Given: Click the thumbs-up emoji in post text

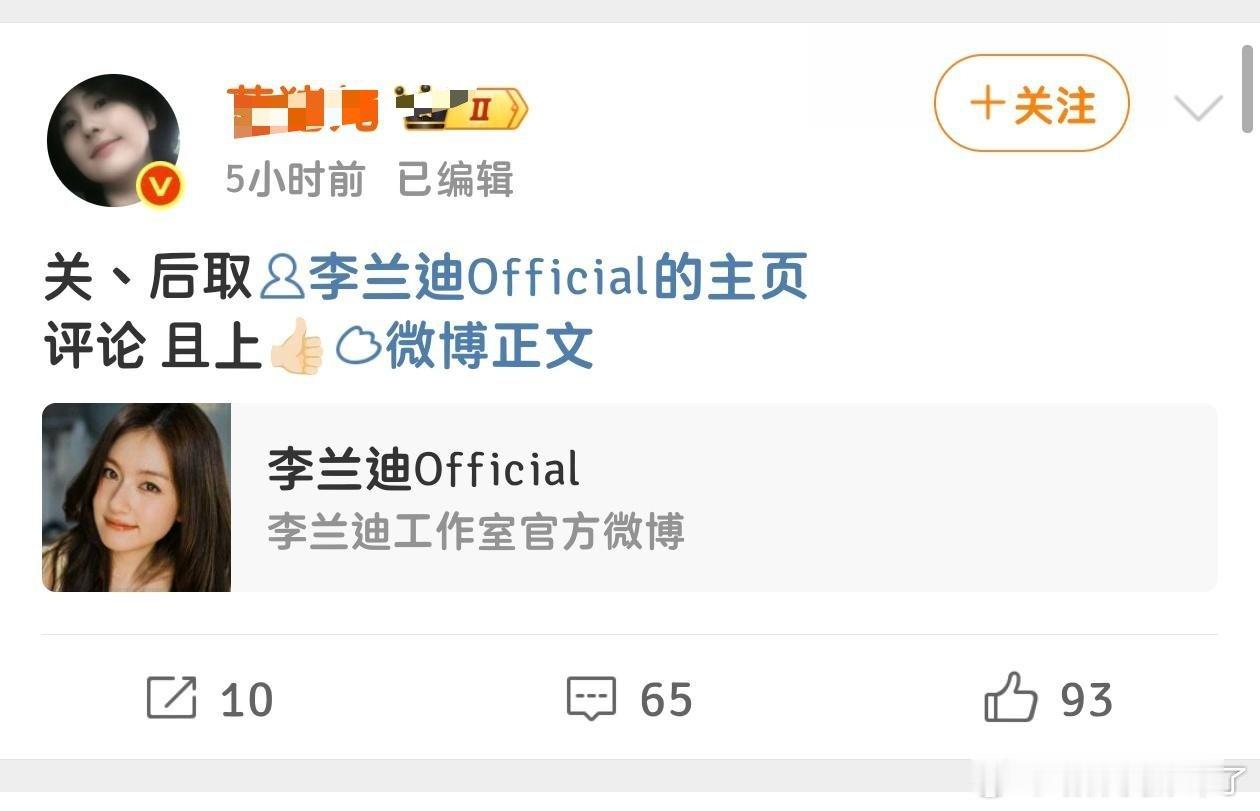Looking at the screenshot, I should pos(296,345).
